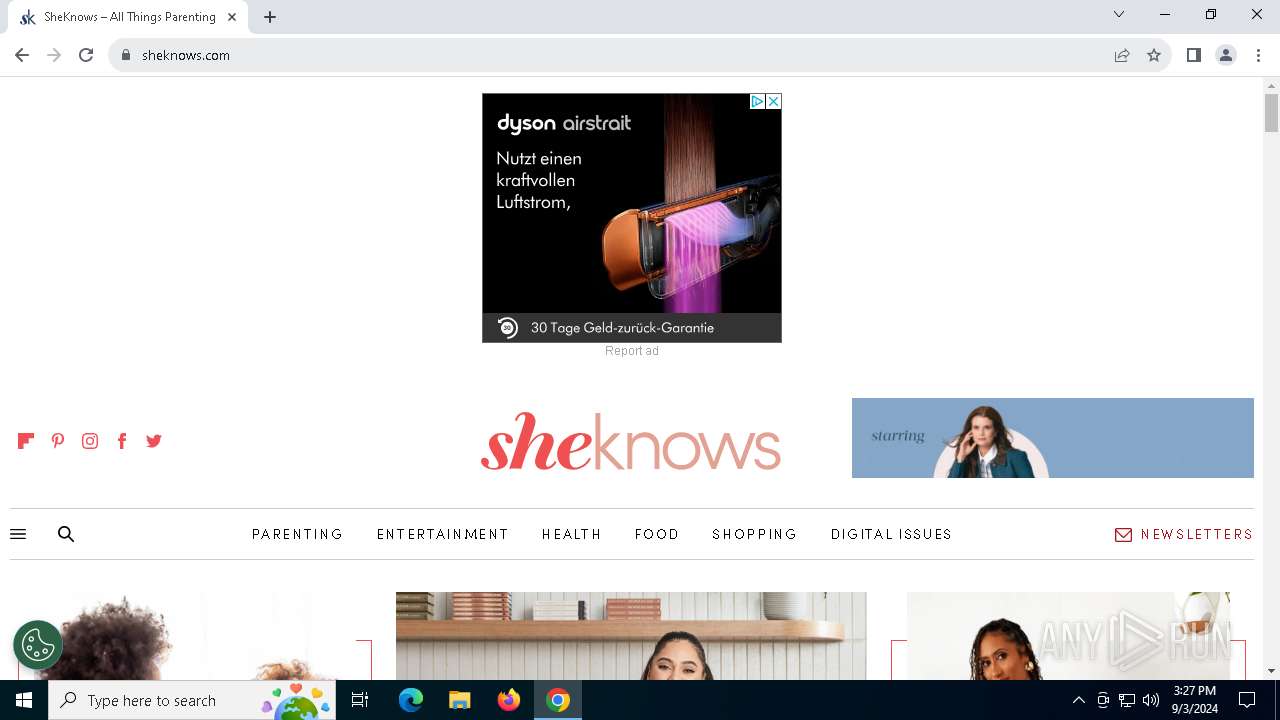Open cookie preferences icon

click(38, 645)
